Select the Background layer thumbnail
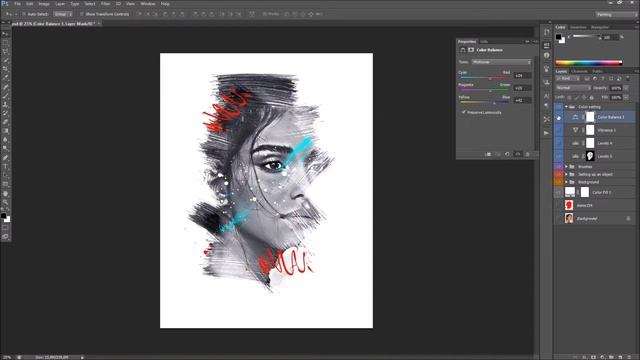640x360 pixels. click(x=569, y=218)
